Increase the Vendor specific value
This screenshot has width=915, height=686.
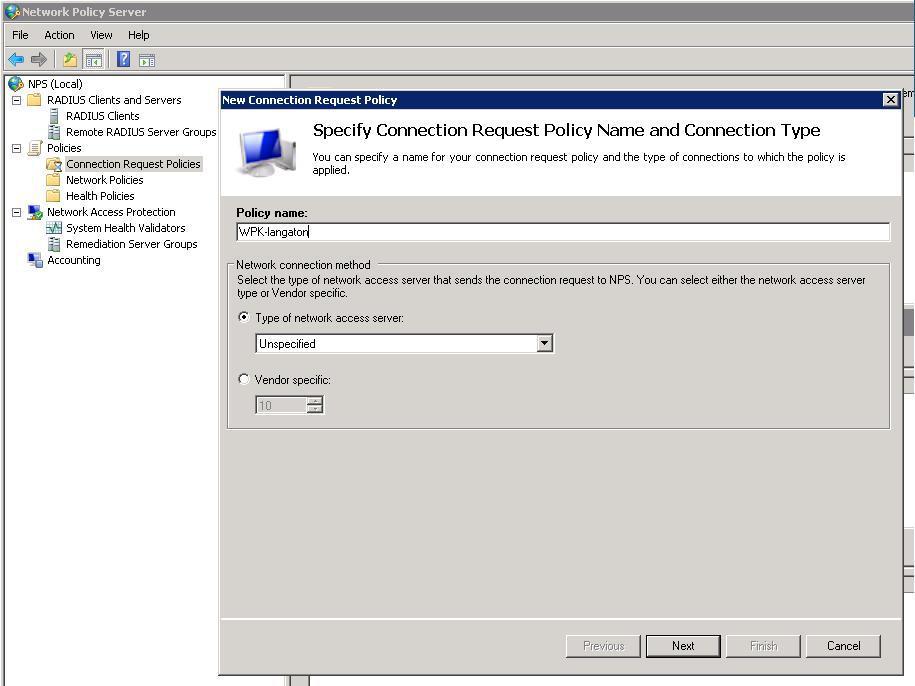tap(315, 401)
